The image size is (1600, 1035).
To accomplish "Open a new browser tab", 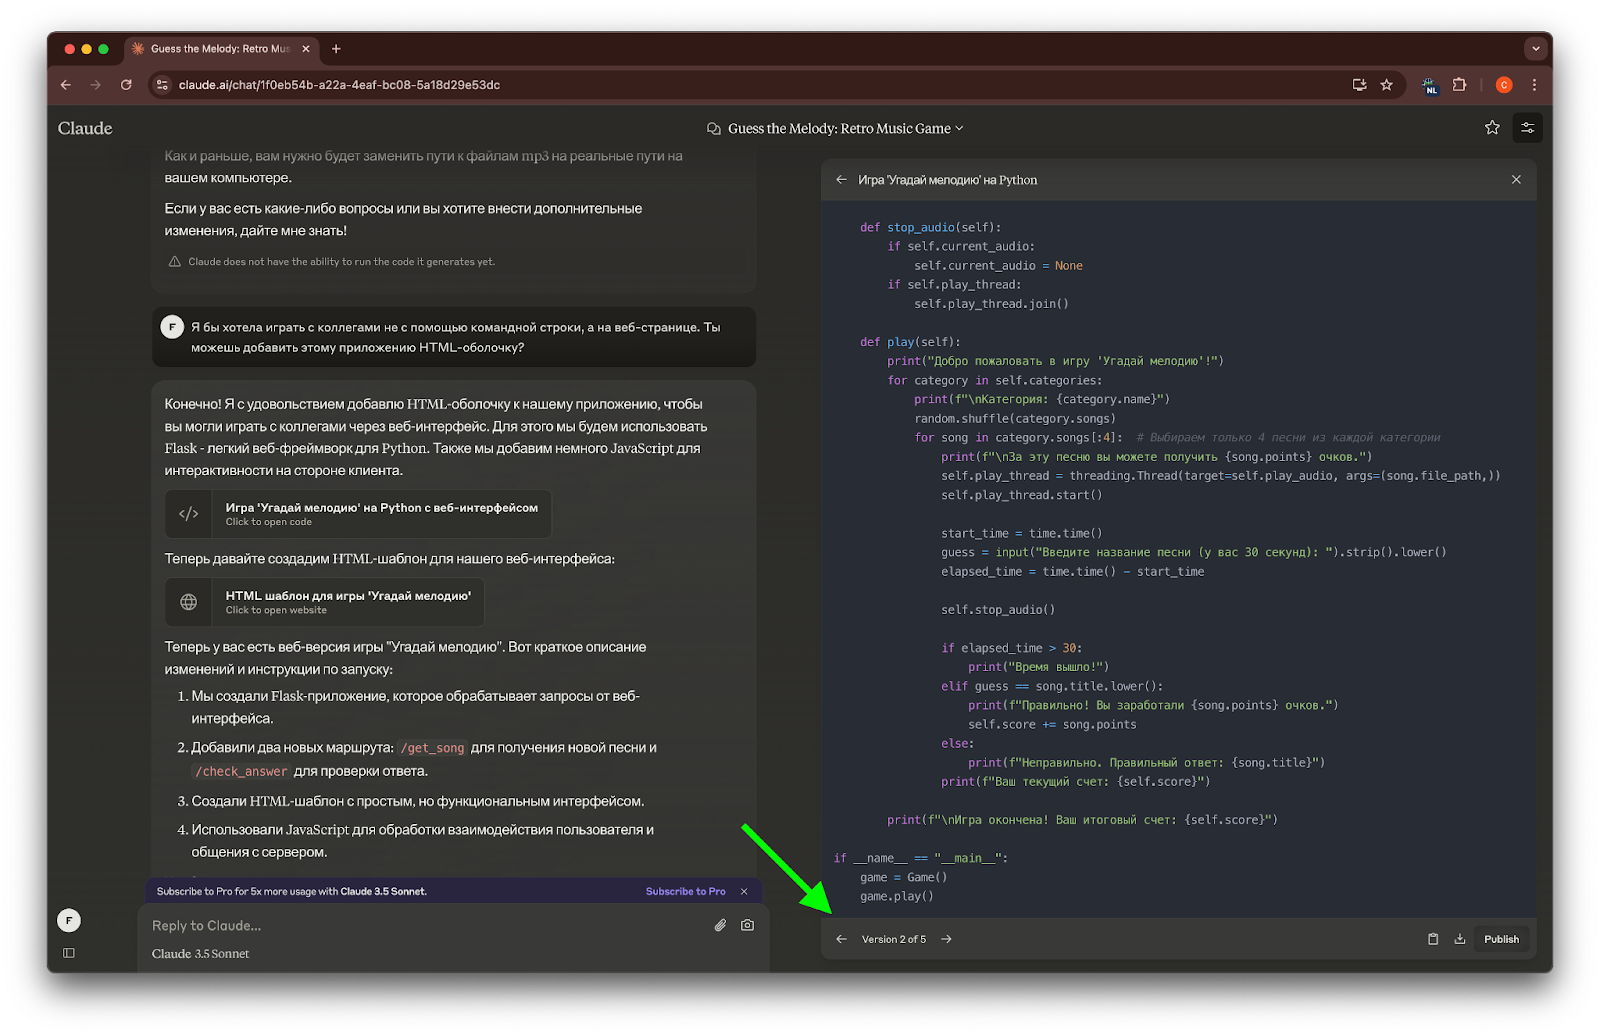I will pyautogui.click(x=336, y=48).
